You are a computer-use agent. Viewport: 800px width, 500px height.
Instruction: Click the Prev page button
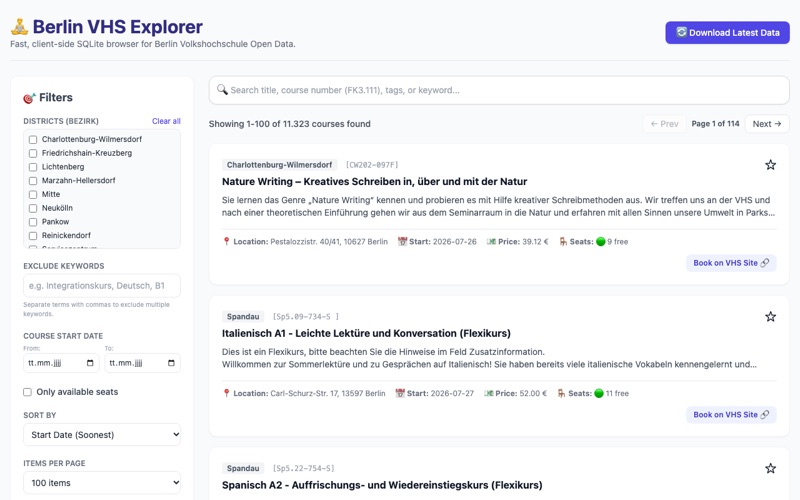coord(664,123)
